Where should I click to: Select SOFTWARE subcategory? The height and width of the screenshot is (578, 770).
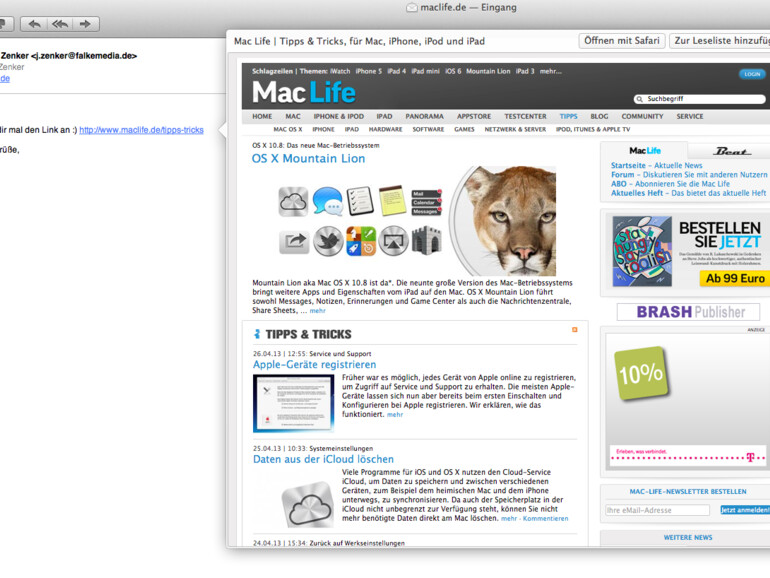click(428, 129)
